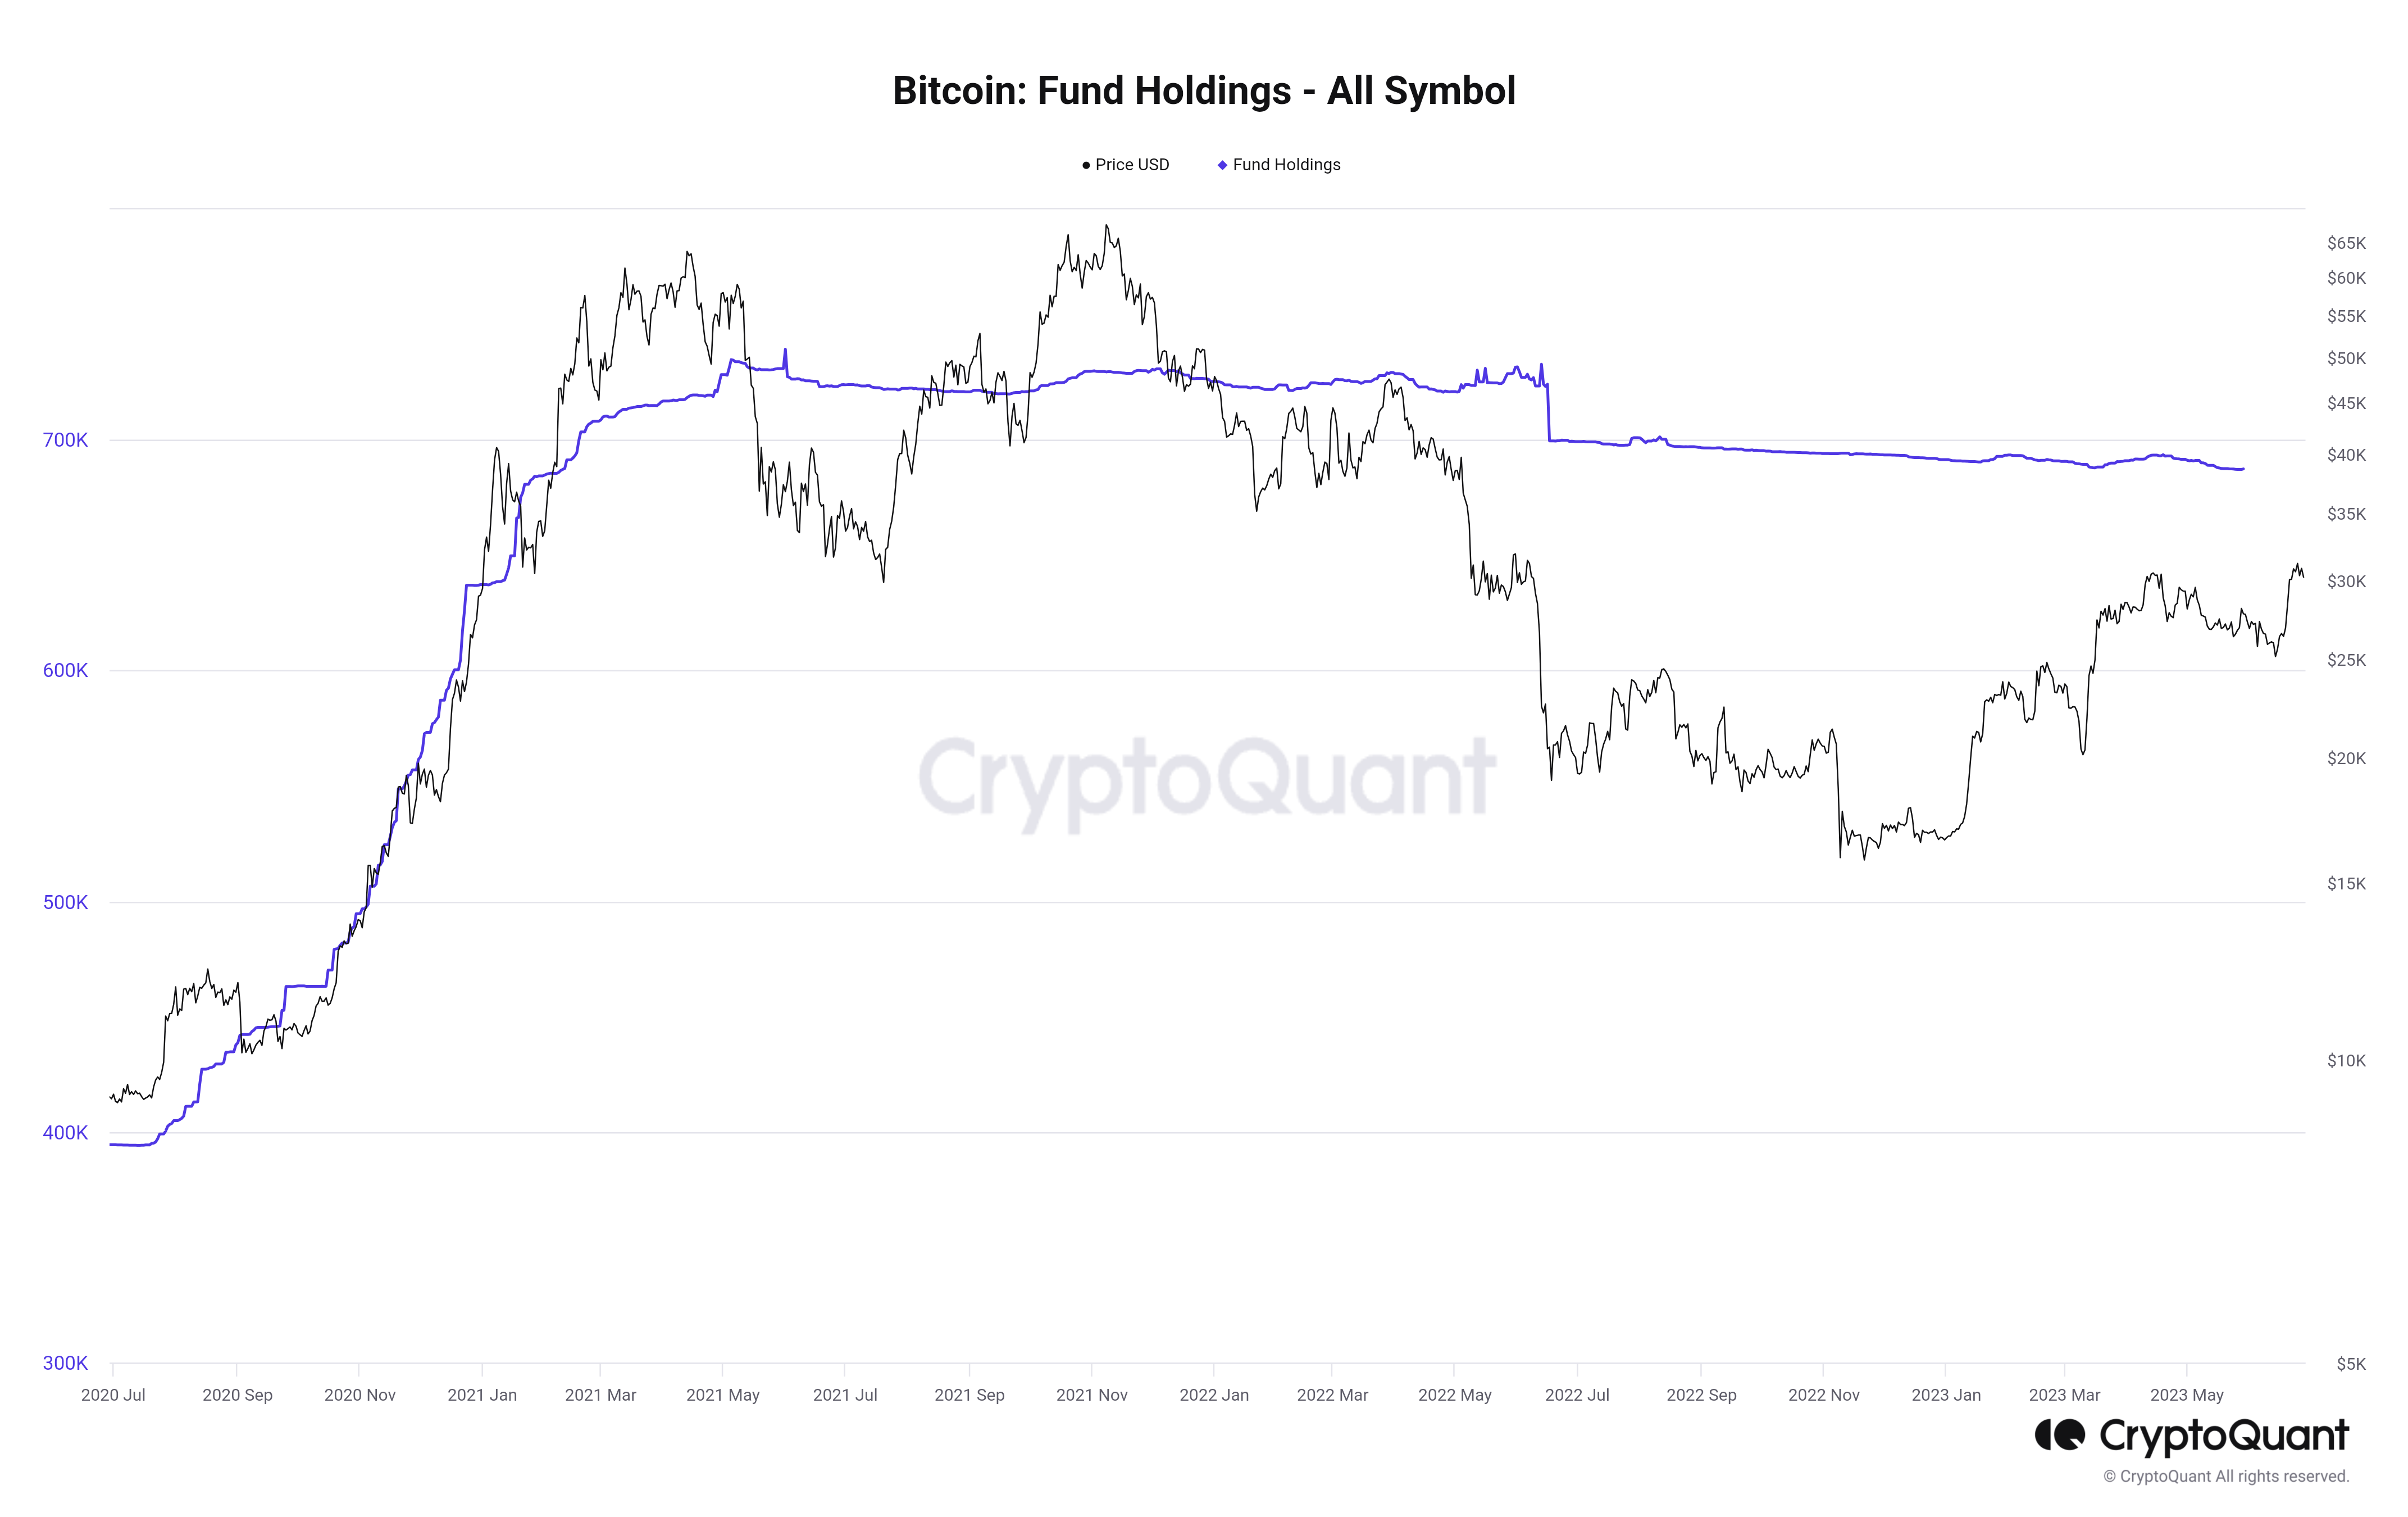The height and width of the screenshot is (1517, 2408).
Task: Click the $5K label on right axis
Action: coord(2351,1363)
